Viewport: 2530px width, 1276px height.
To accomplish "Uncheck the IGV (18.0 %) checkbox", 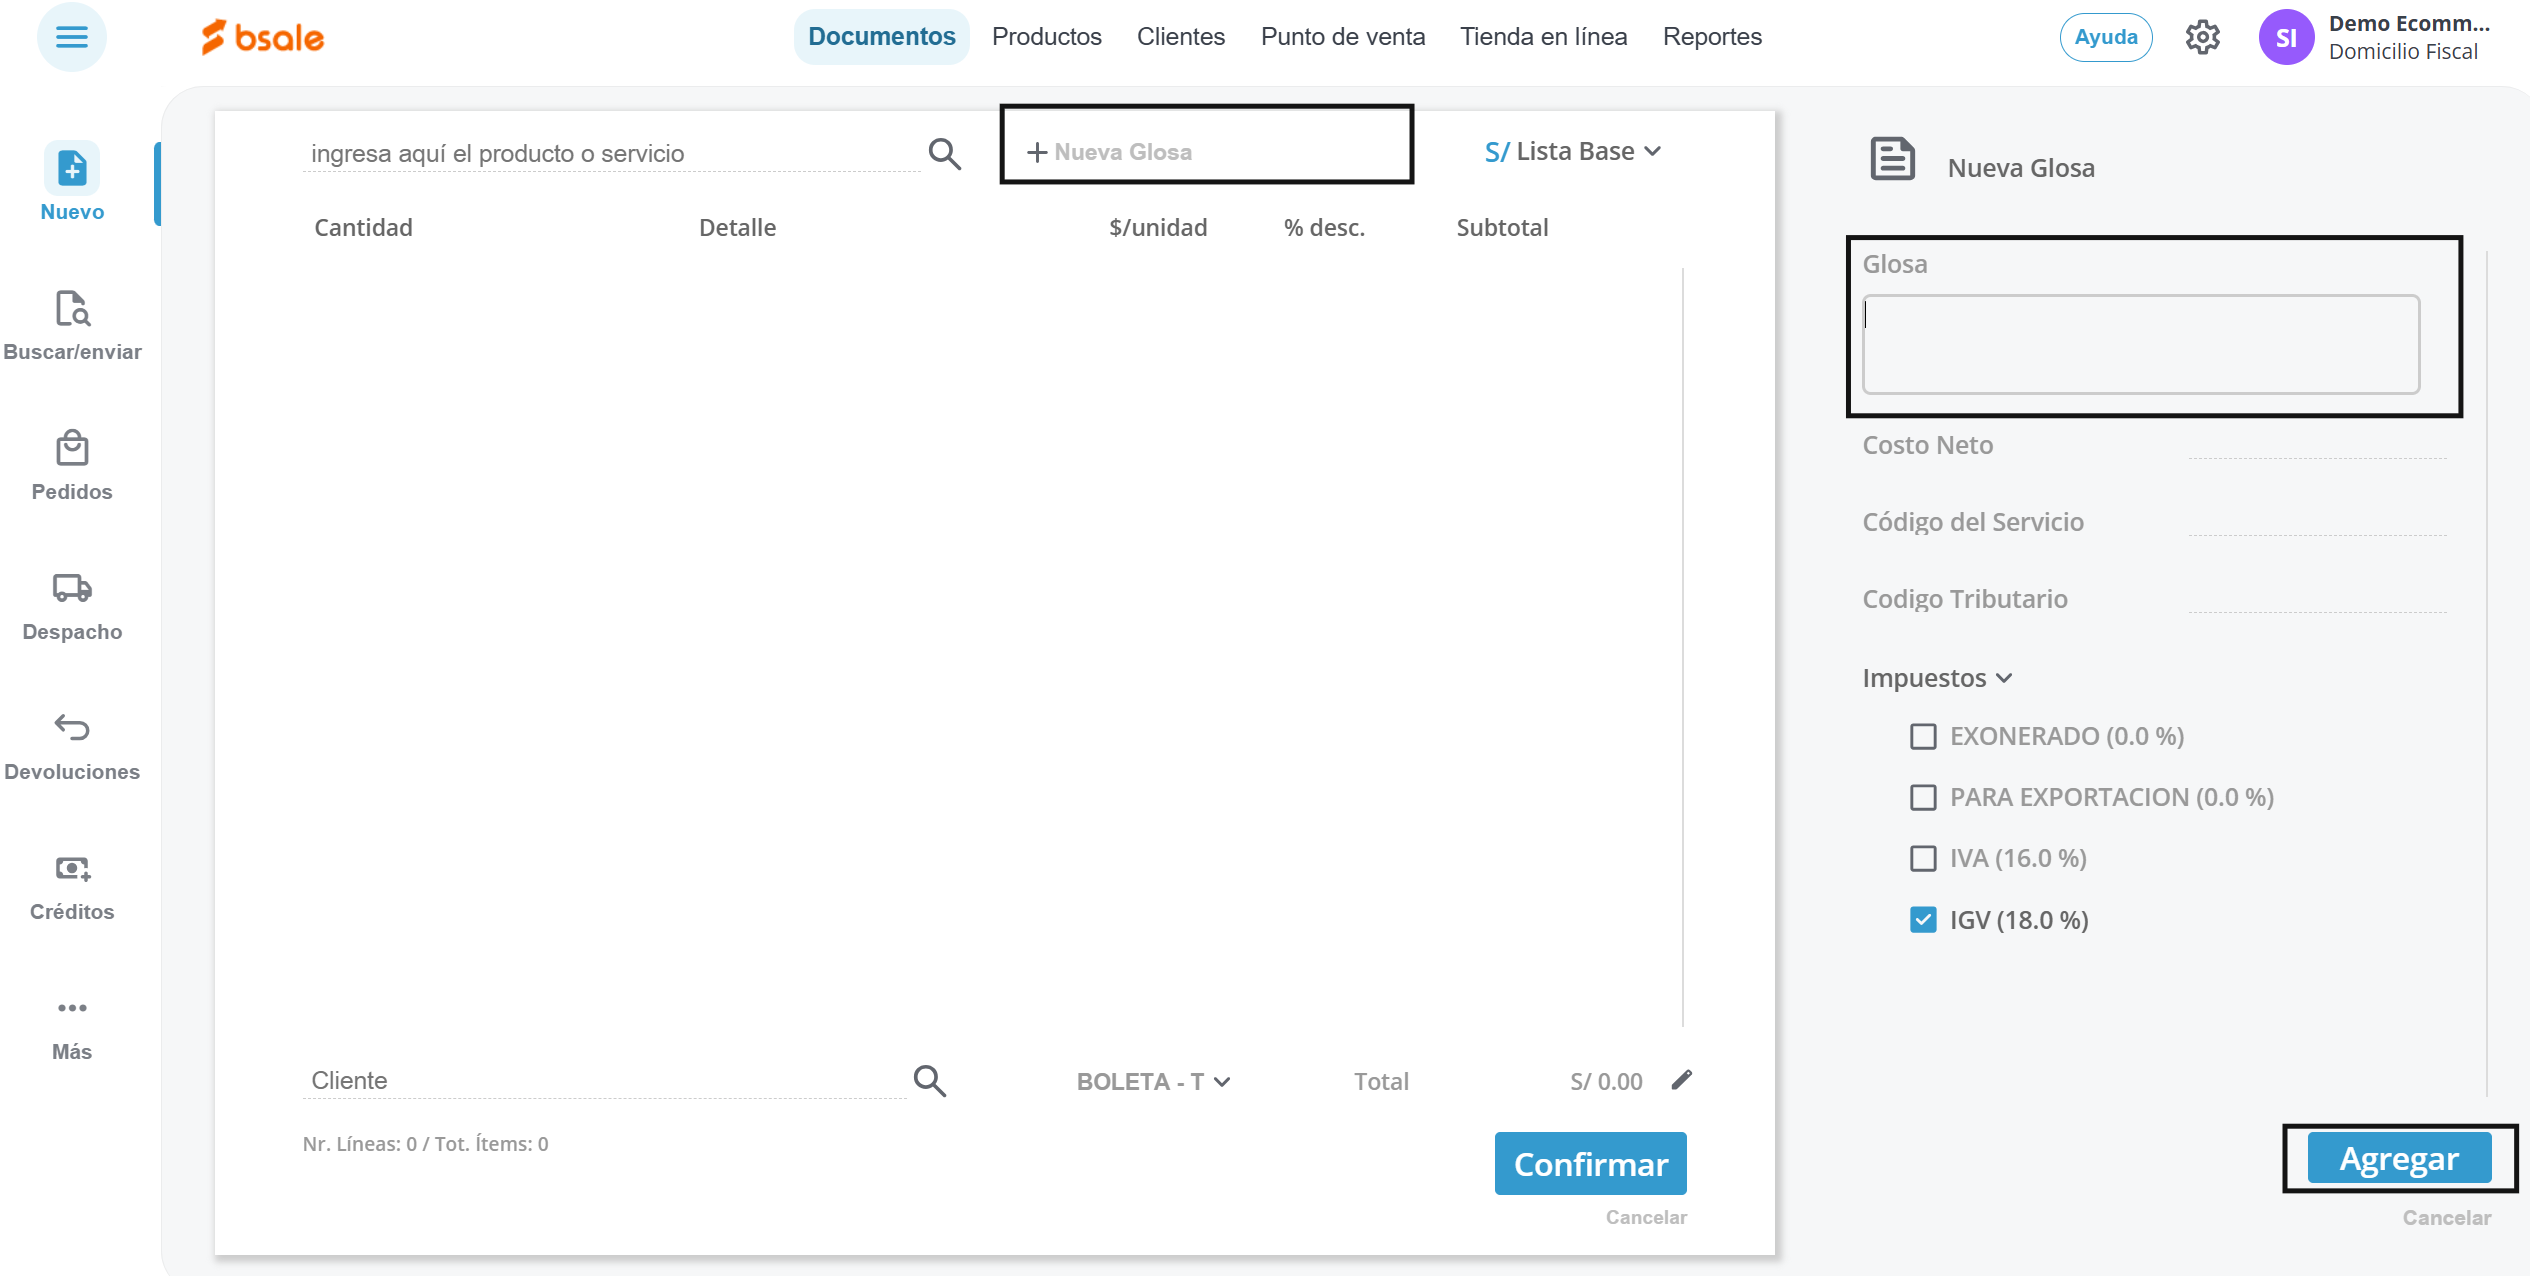I will coord(1922,920).
